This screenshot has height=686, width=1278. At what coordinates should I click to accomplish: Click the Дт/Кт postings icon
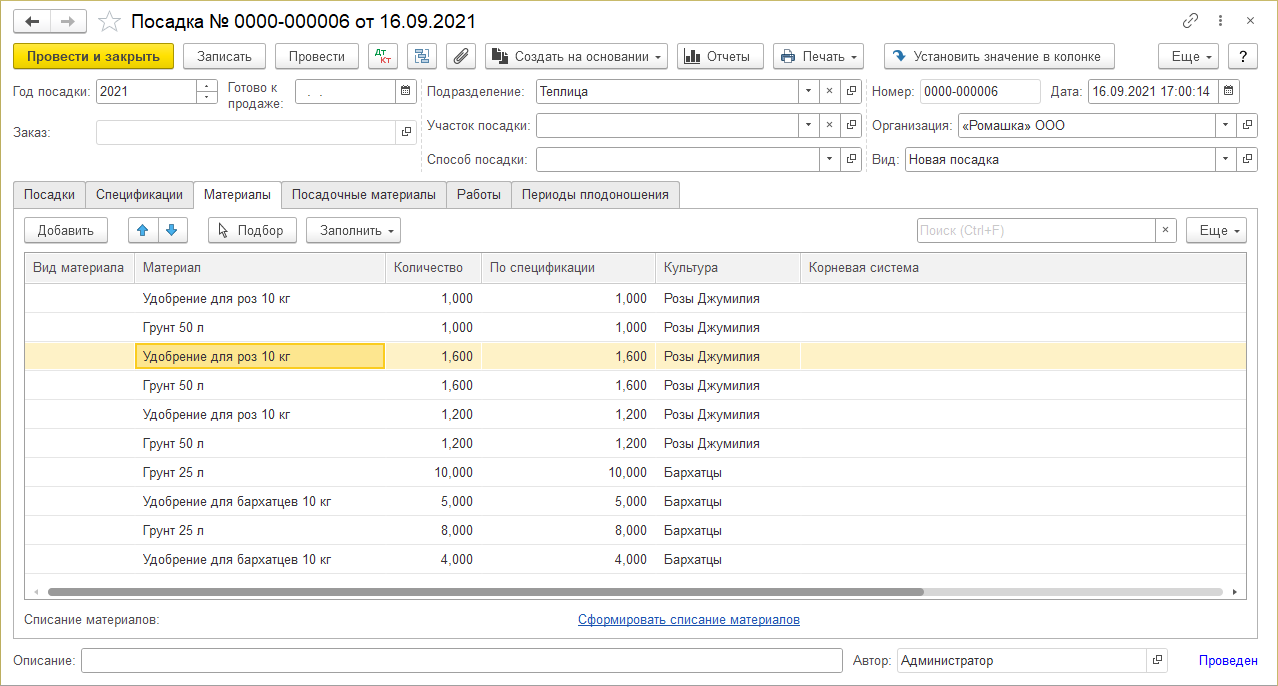pos(383,57)
